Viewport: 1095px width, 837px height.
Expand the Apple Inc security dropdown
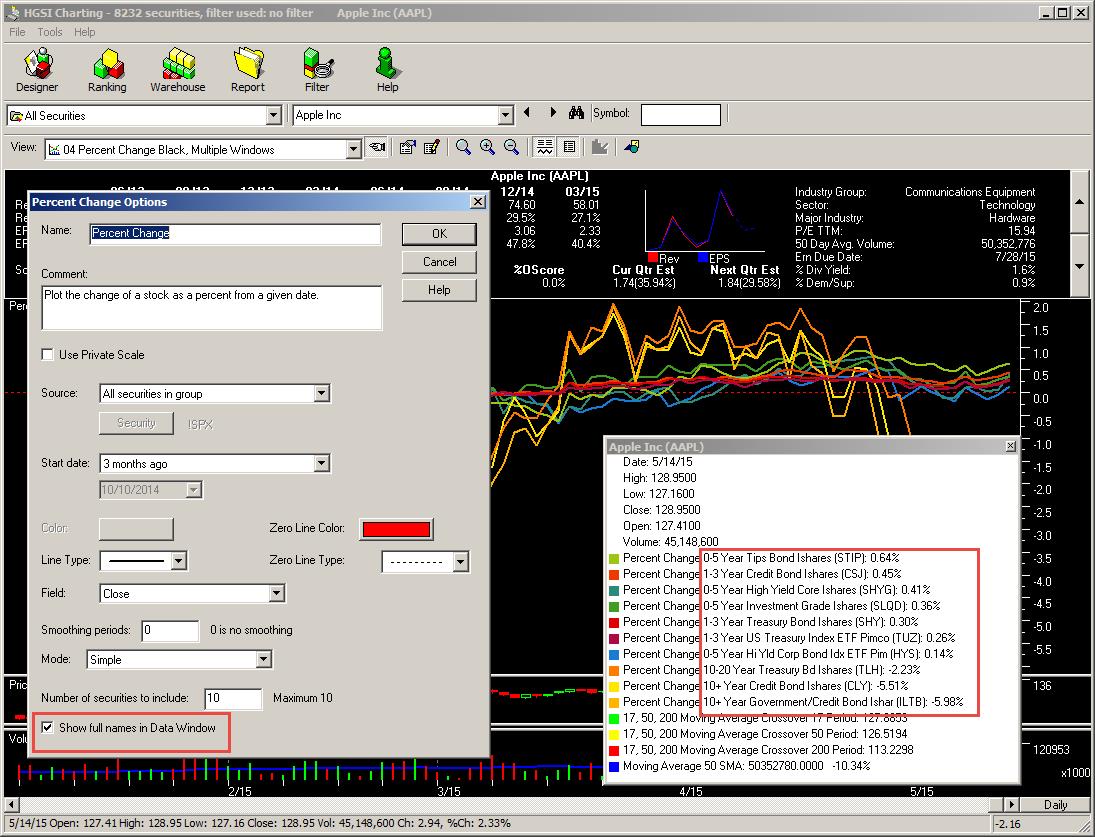click(x=506, y=115)
